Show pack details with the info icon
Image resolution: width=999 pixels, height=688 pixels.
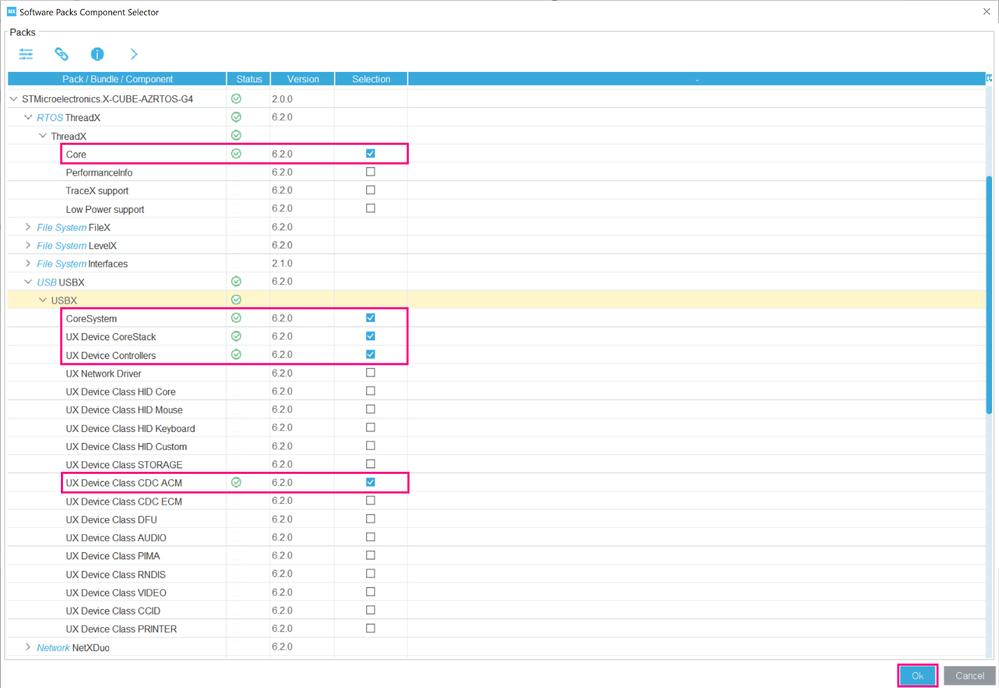pos(97,54)
